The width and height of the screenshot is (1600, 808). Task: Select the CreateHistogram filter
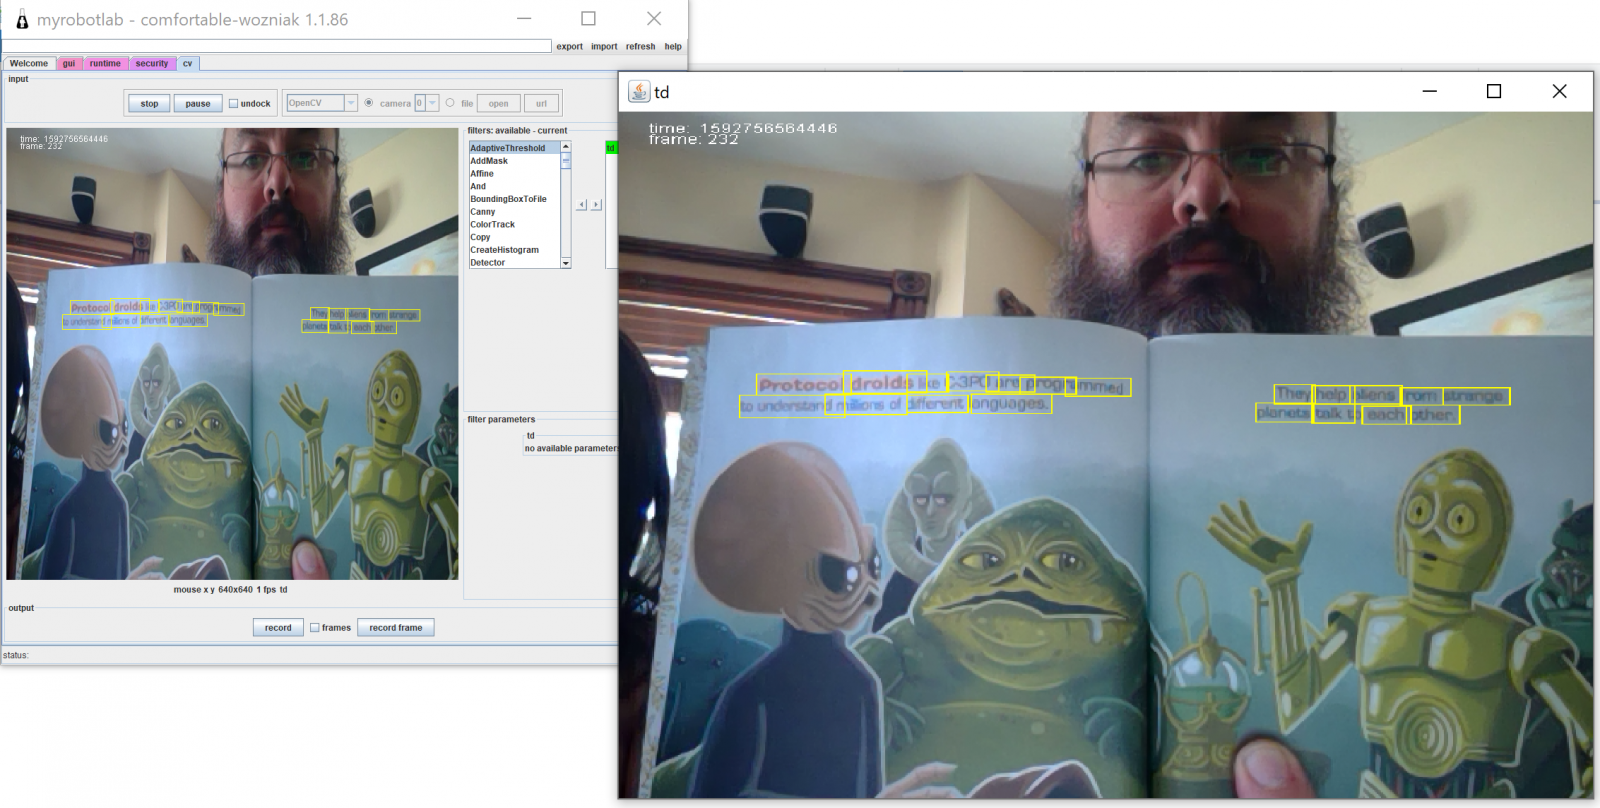click(x=515, y=250)
